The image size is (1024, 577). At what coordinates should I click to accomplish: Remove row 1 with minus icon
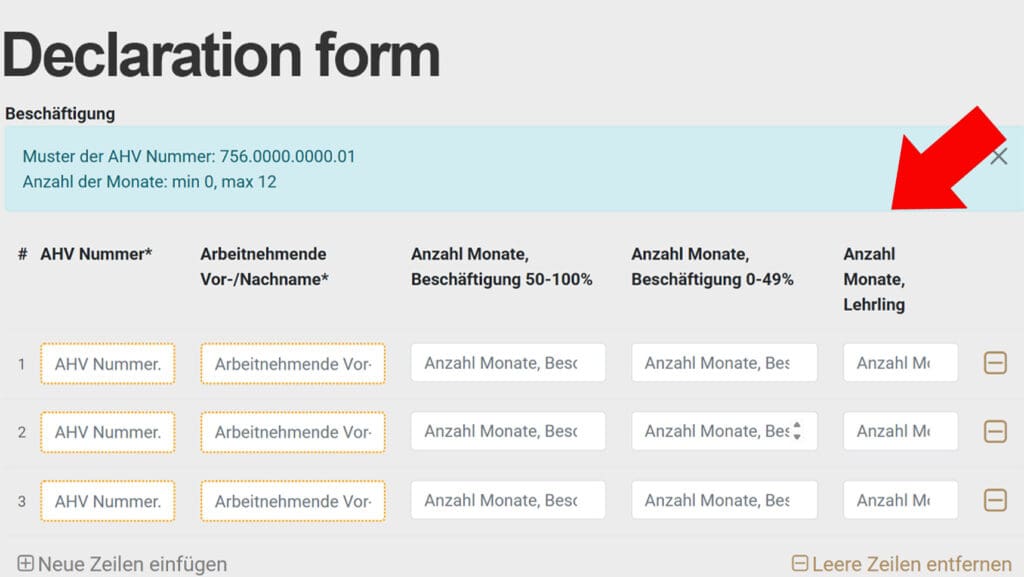tap(995, 363)
